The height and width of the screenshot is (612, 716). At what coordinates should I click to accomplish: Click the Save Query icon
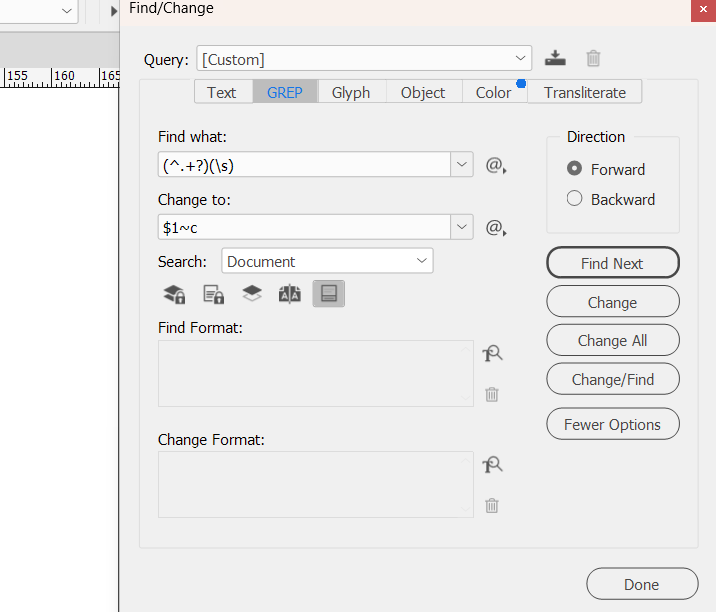[x=555, y=58]
